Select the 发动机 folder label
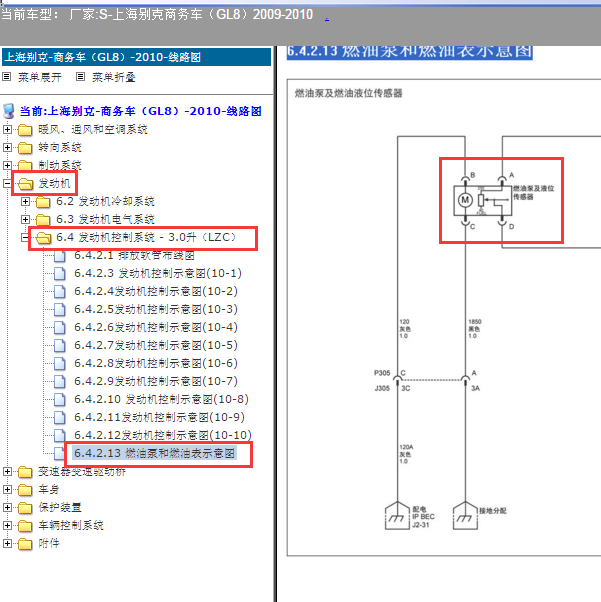Viewport: 601px width, 602px height. point(54,184)
